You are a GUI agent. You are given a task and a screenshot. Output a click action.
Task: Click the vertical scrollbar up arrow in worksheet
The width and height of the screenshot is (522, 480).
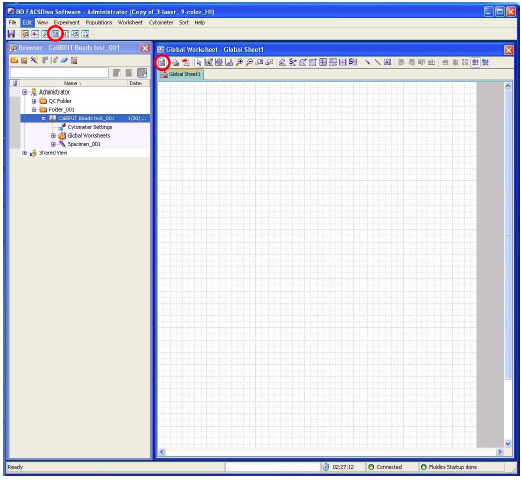[508, 86]
